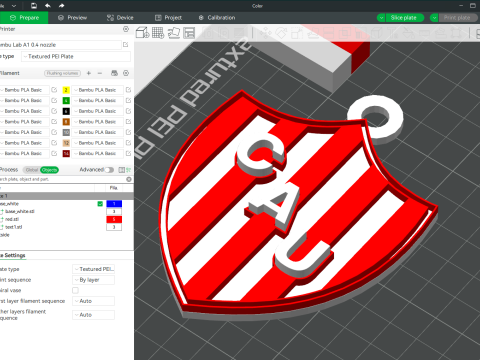
Task: Select the Move tool in toolbar
Action: [x=266, y=33]
